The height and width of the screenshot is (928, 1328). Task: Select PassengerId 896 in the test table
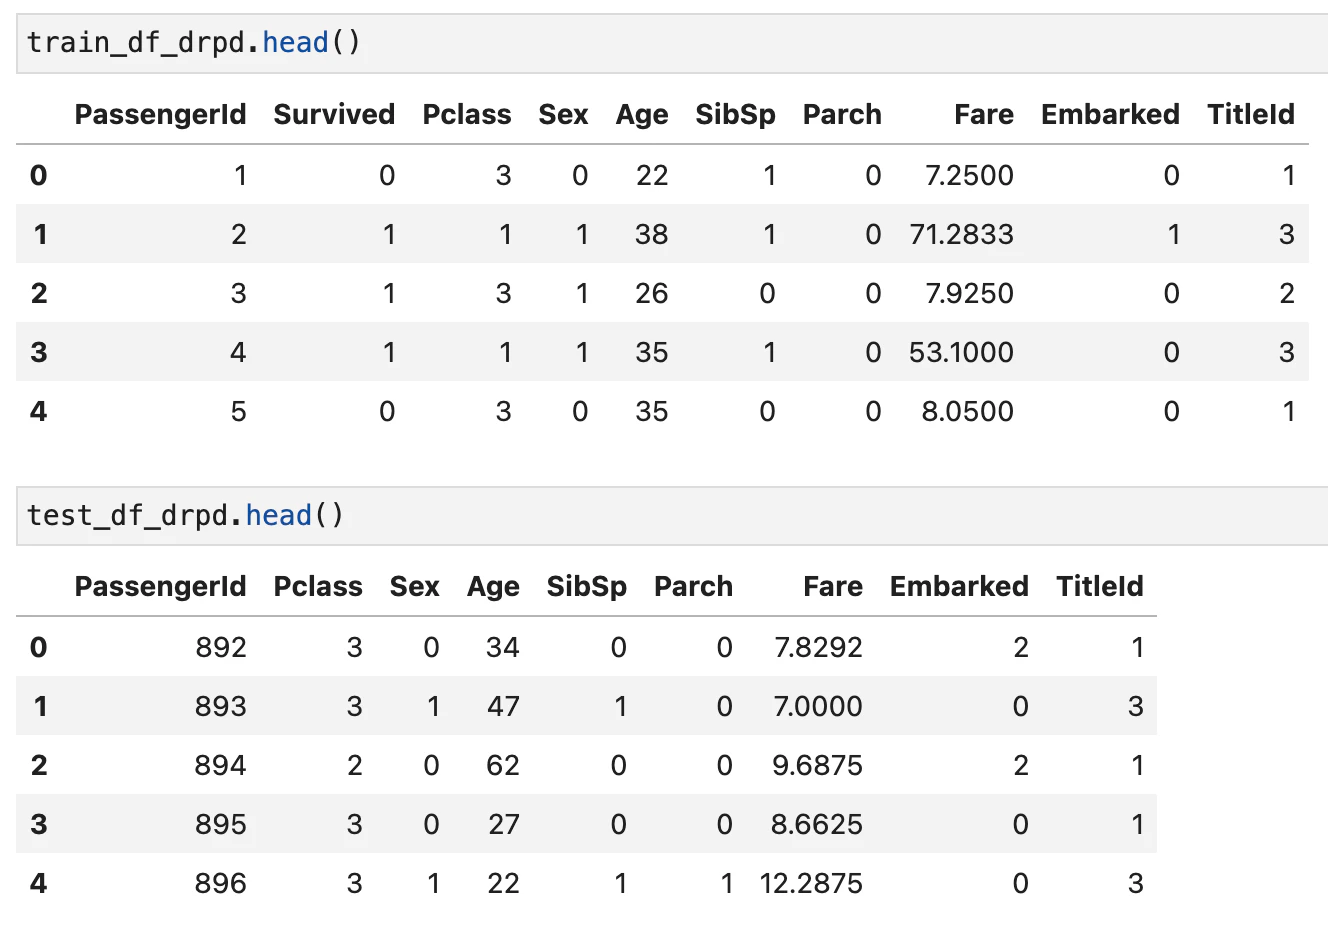click(221, 883)
